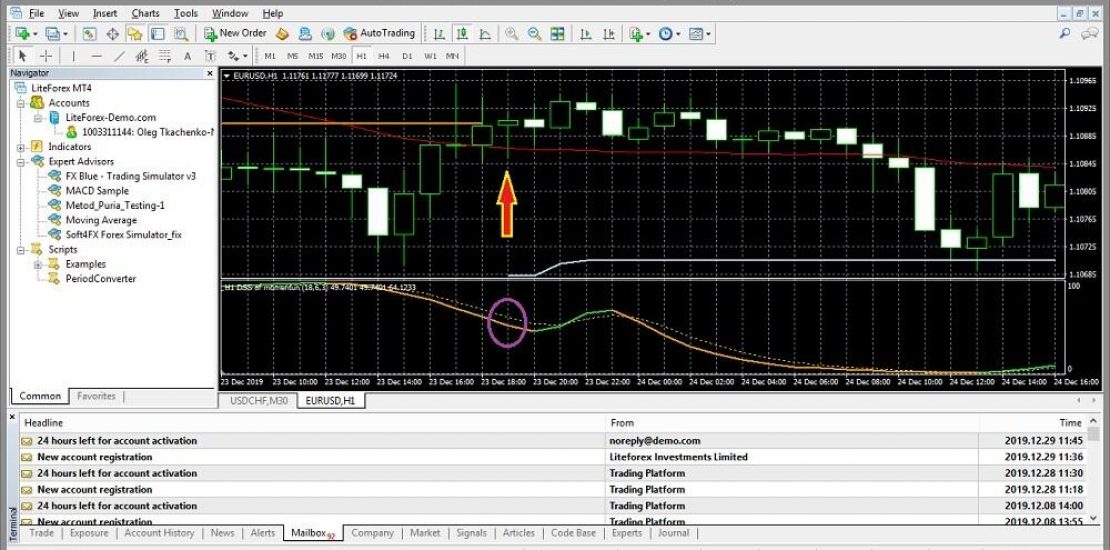The width and height of the screenshot is (1110, 550).
Task: Select the crosshair cursor tool
Action: [46, 56]
